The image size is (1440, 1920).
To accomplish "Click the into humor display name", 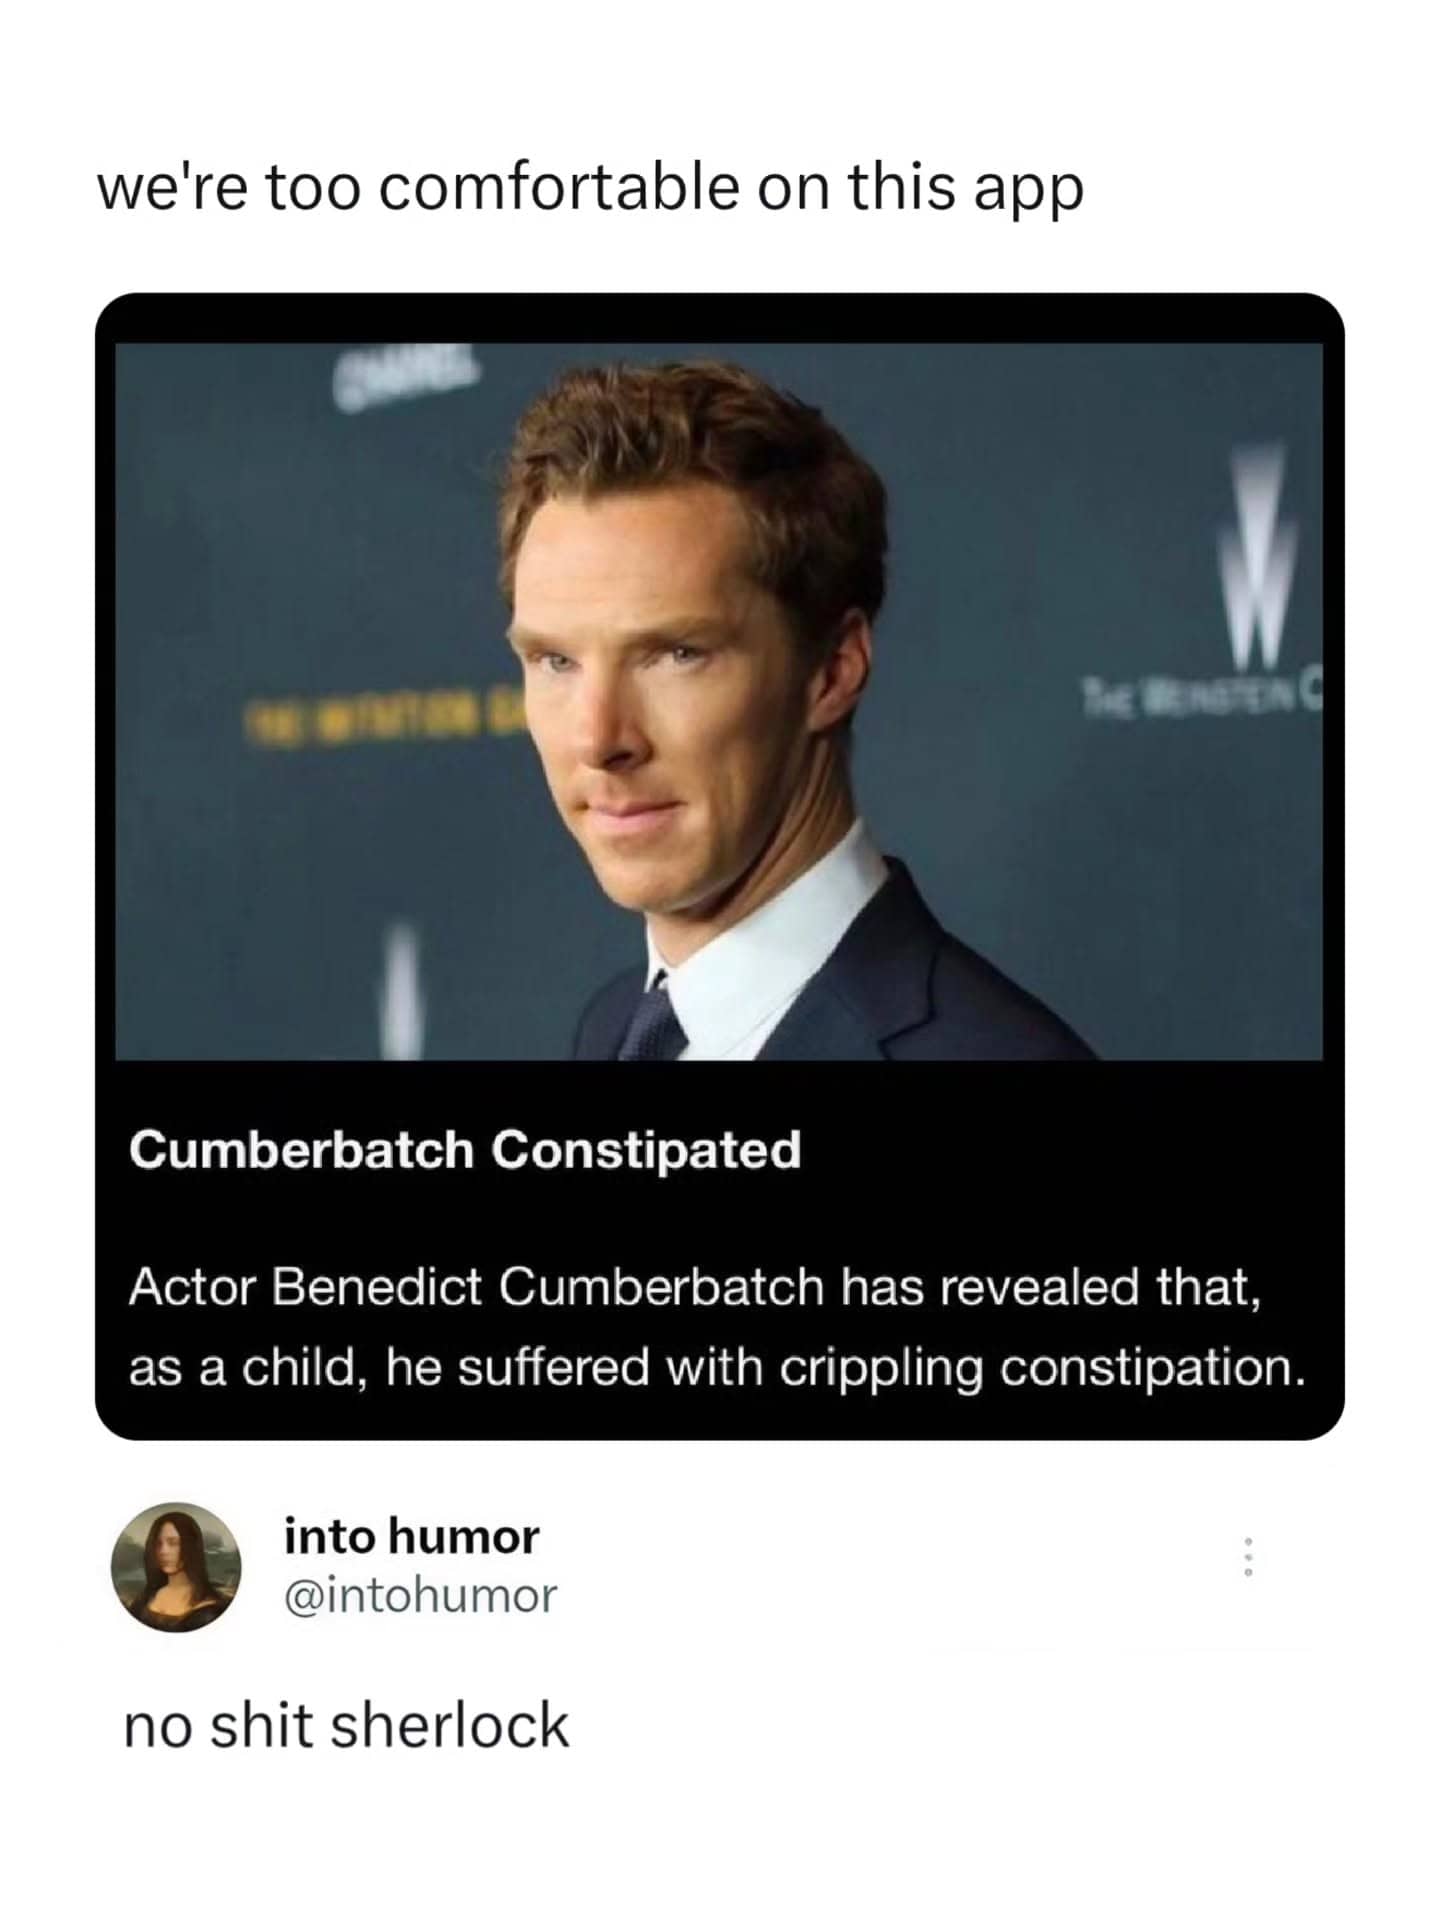I will click(x=411, y=1536).
